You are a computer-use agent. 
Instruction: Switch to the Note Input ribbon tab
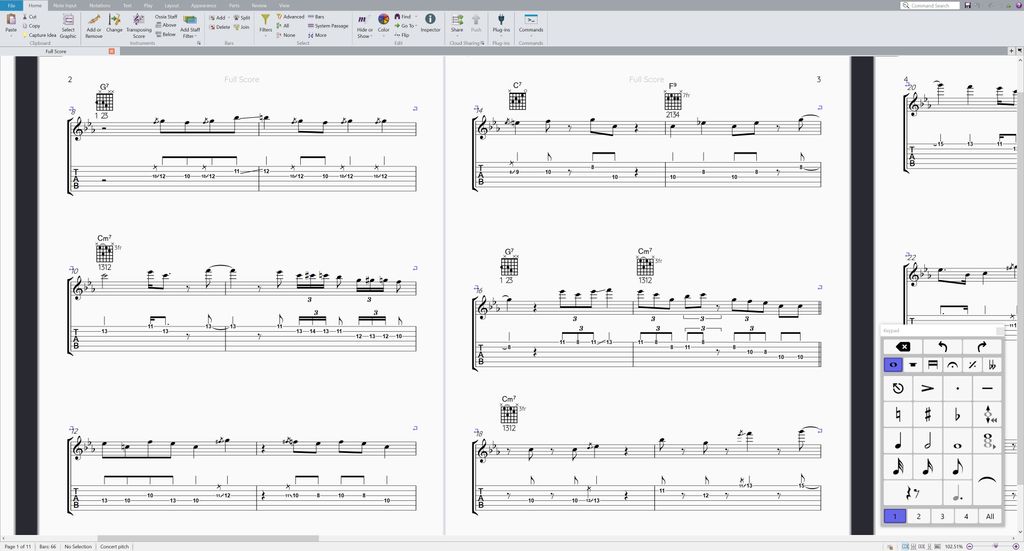click(x=64, y=5)
